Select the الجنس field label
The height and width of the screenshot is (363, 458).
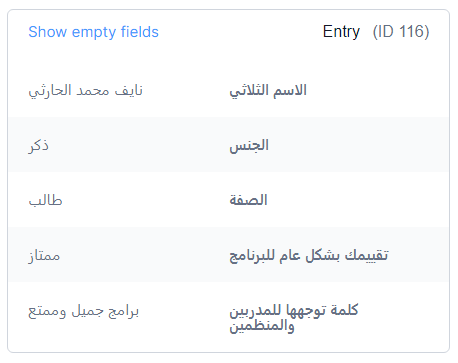click(249, 146)
